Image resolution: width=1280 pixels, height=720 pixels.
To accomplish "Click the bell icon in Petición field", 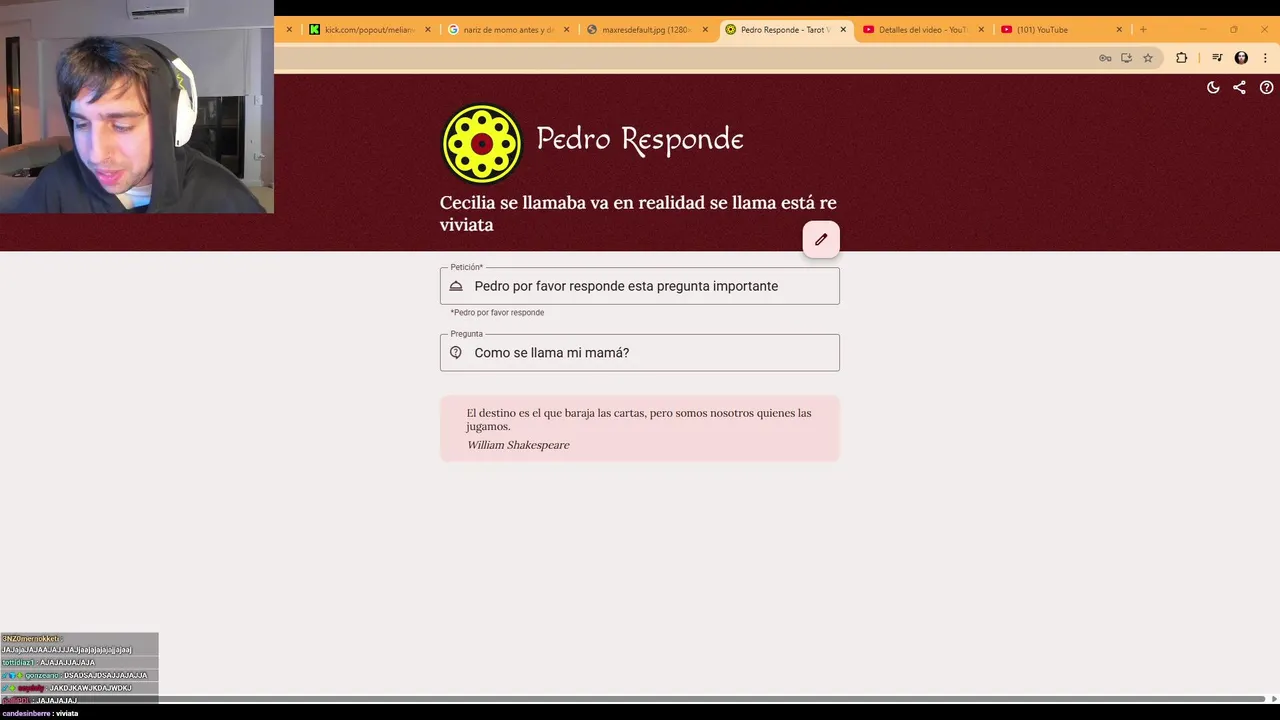I will [x=456, y=286].
